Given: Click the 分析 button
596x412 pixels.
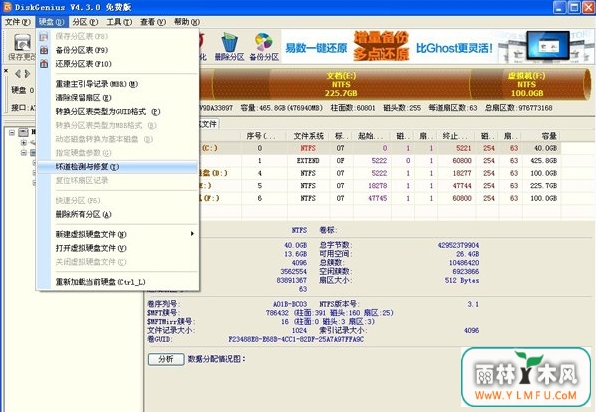Looking at the screenshot, I should point(166,359).
